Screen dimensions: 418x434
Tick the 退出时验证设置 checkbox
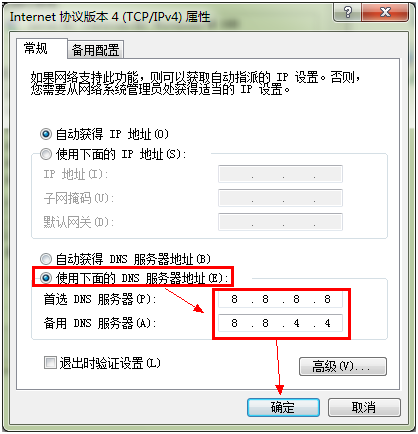pos(50,363)
